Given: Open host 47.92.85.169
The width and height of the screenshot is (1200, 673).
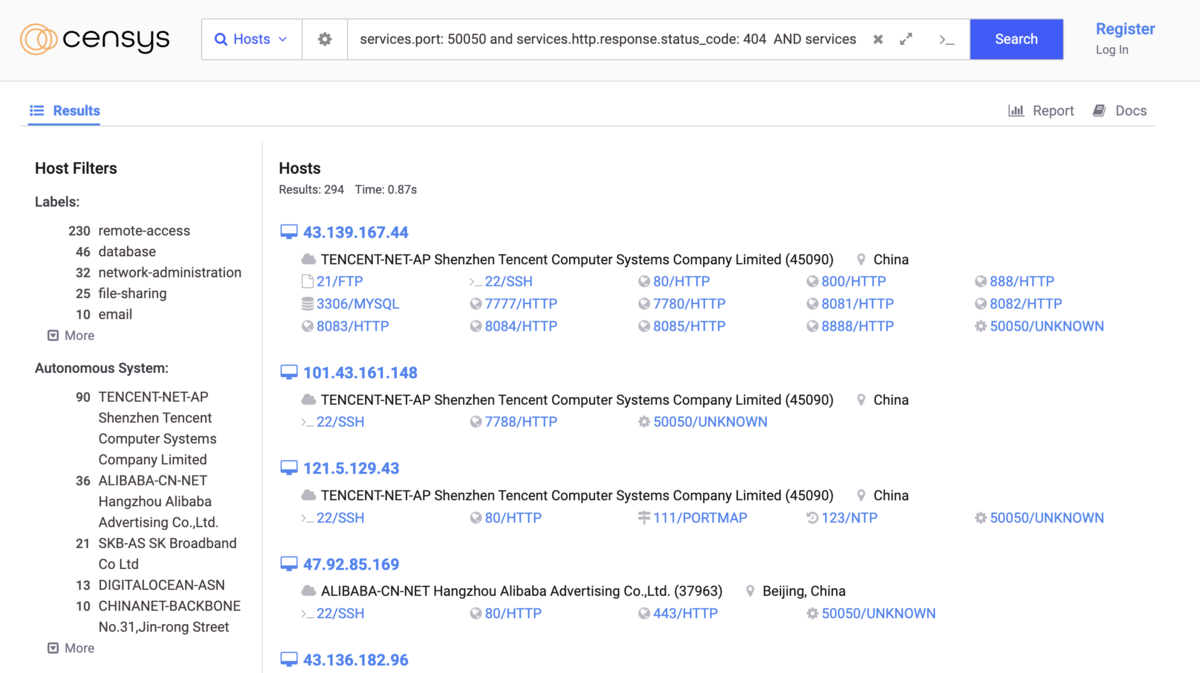Looking at the screenshot, I should tap(351, 565).
